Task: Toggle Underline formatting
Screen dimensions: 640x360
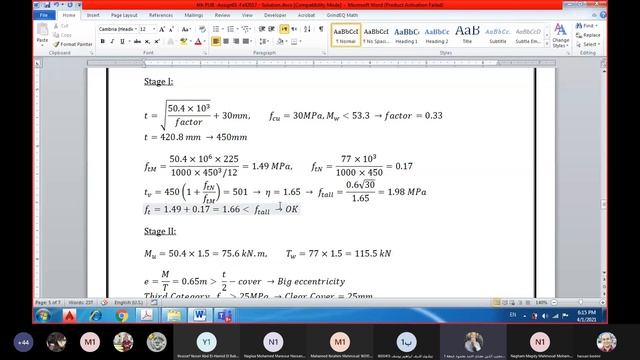Action: [x=122, y=41]
